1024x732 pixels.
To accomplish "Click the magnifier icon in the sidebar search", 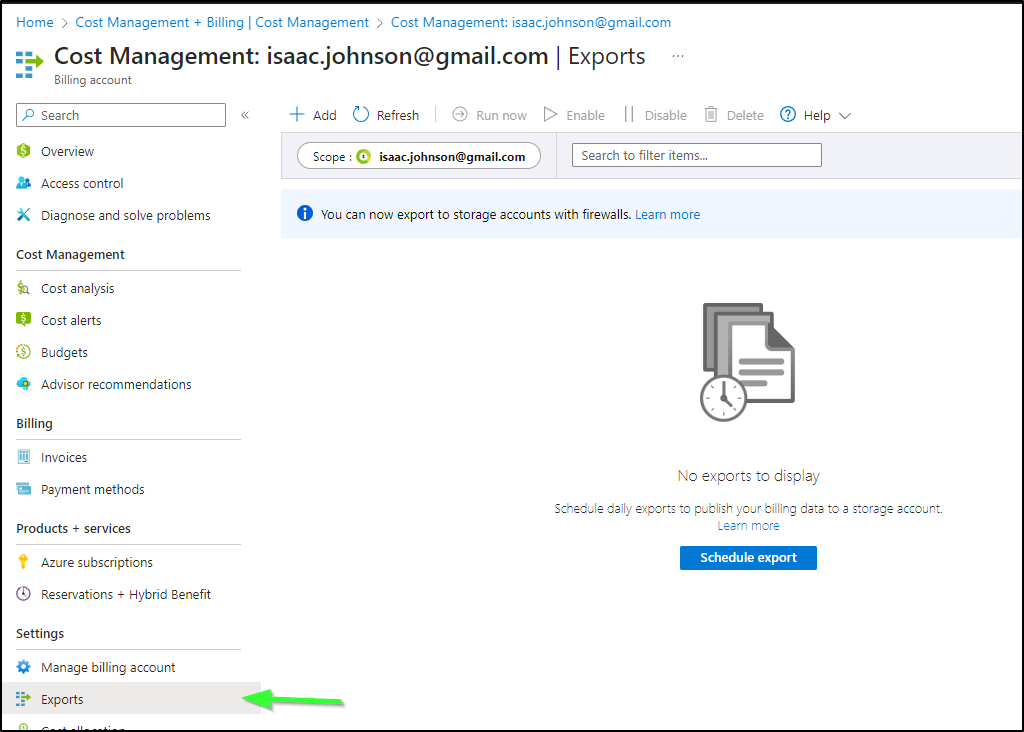I will (x=28, y=115).
